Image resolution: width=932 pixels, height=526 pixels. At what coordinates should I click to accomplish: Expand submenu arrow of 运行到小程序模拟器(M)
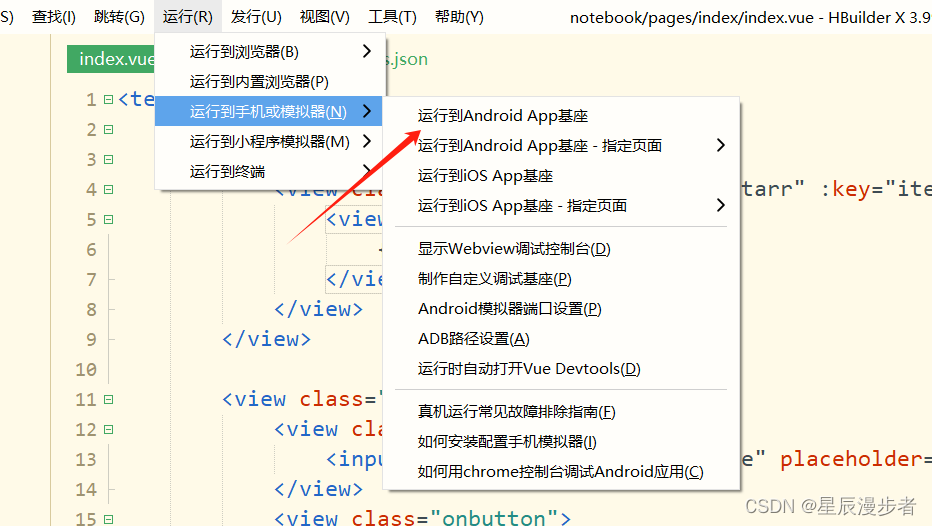tap(367, 141)
